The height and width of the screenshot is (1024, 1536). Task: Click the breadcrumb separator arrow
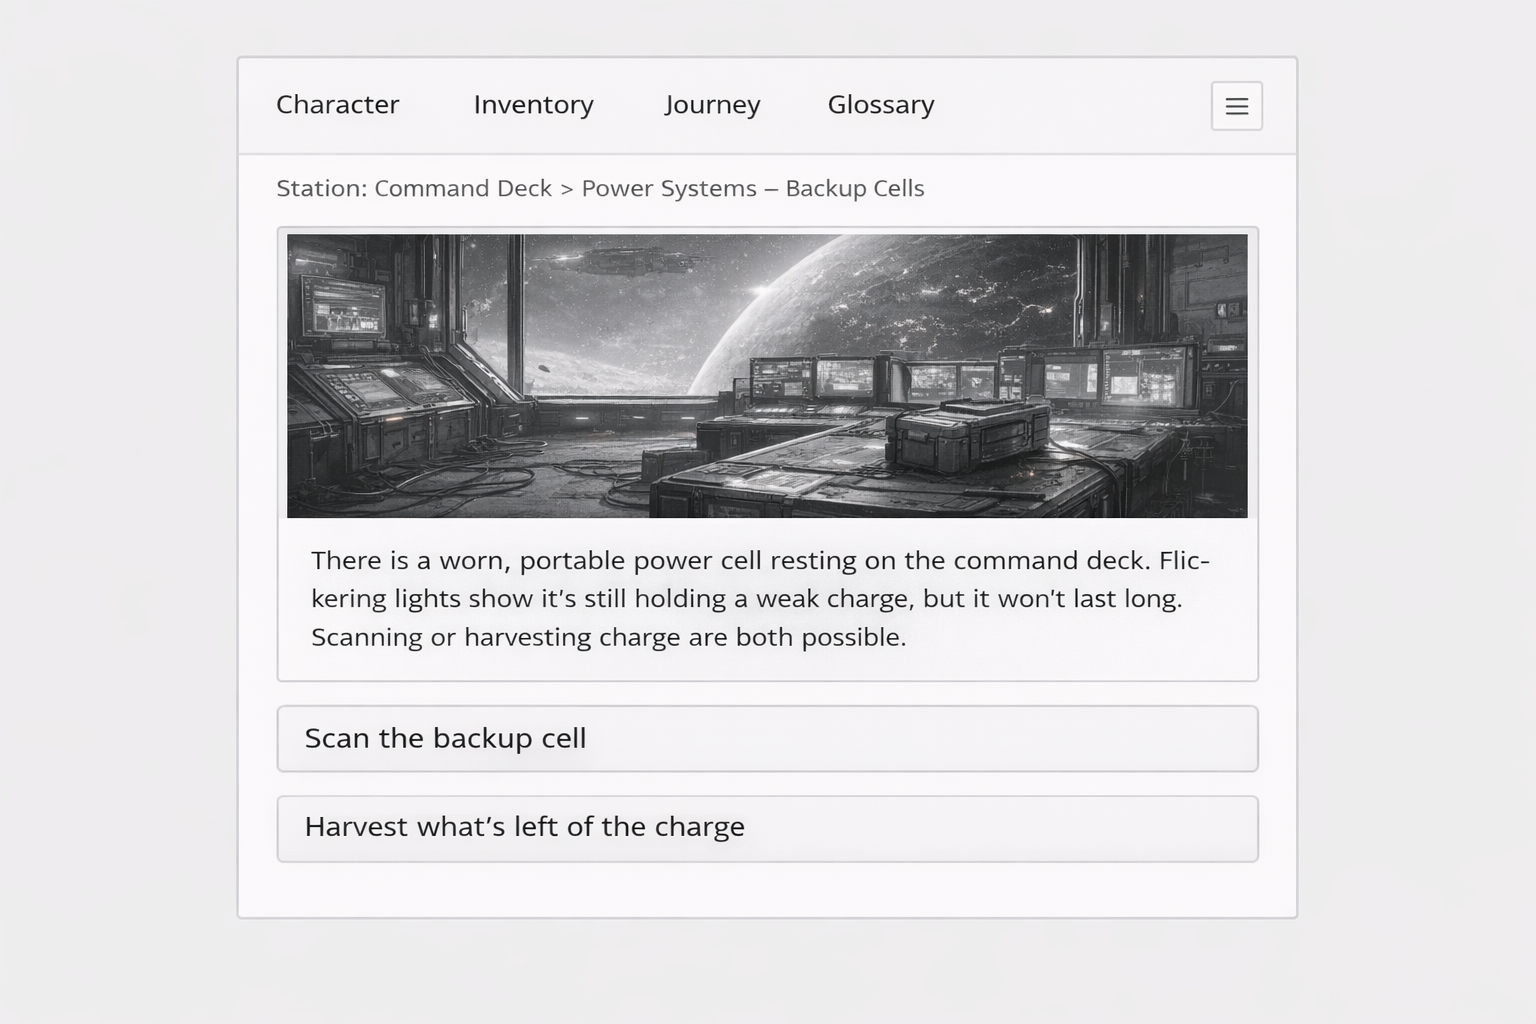pos(568,188)
